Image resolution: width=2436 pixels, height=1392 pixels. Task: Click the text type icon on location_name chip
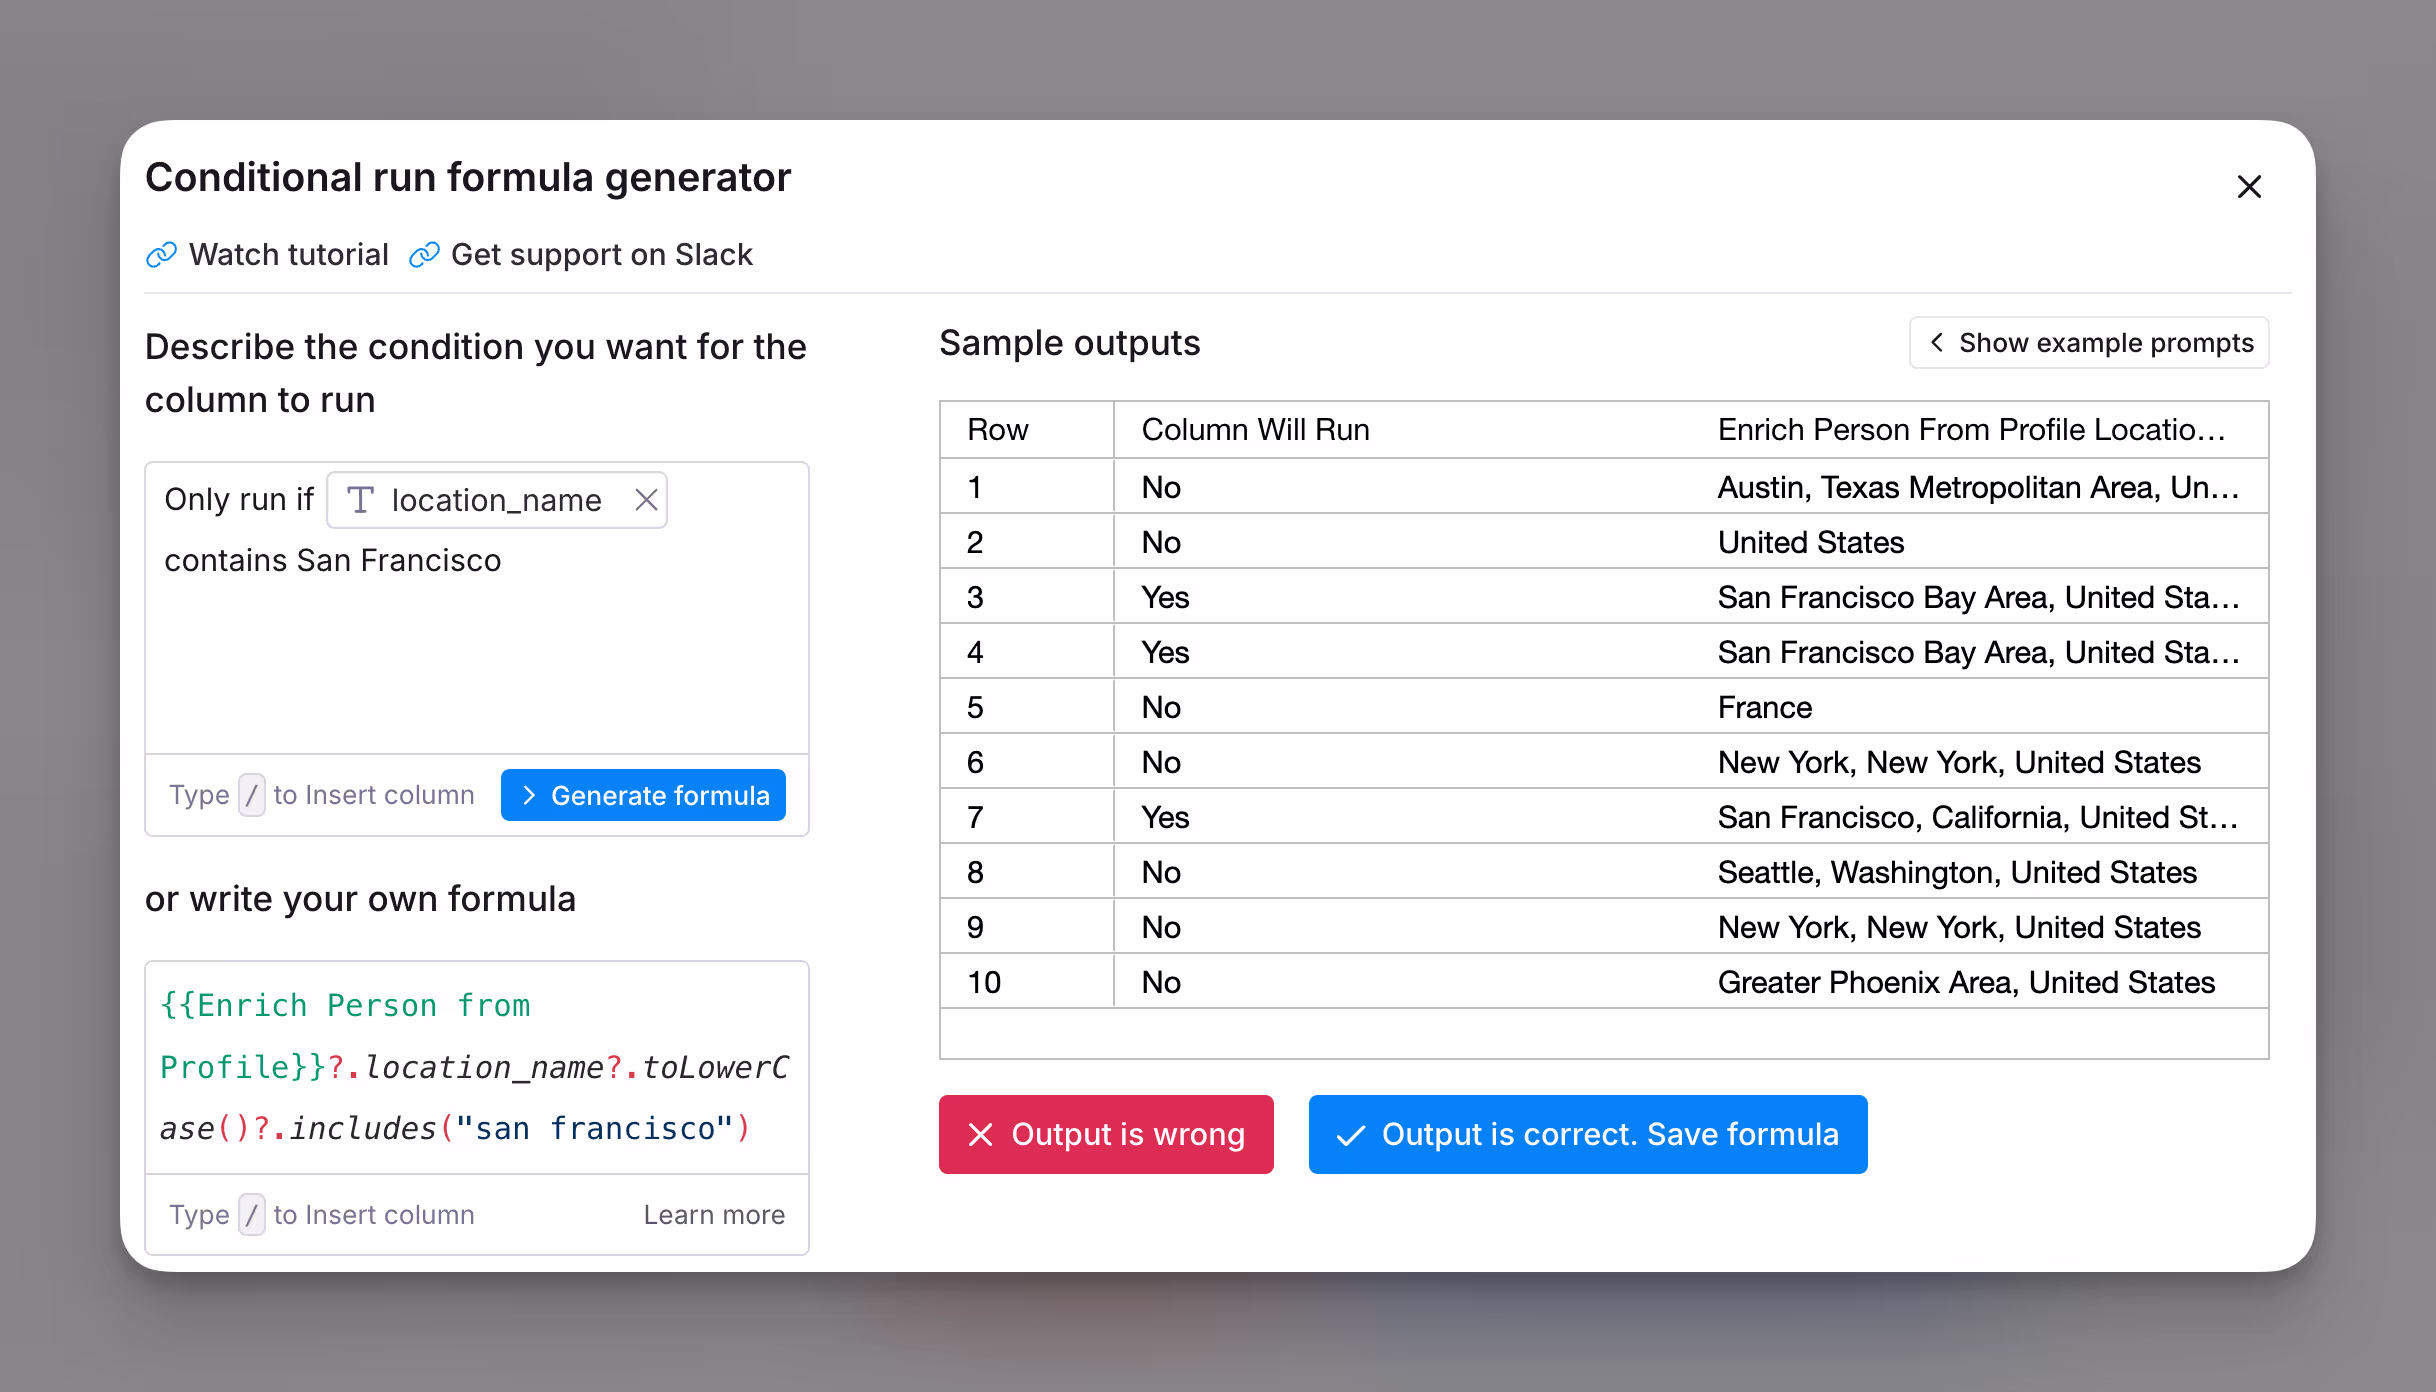360,500
